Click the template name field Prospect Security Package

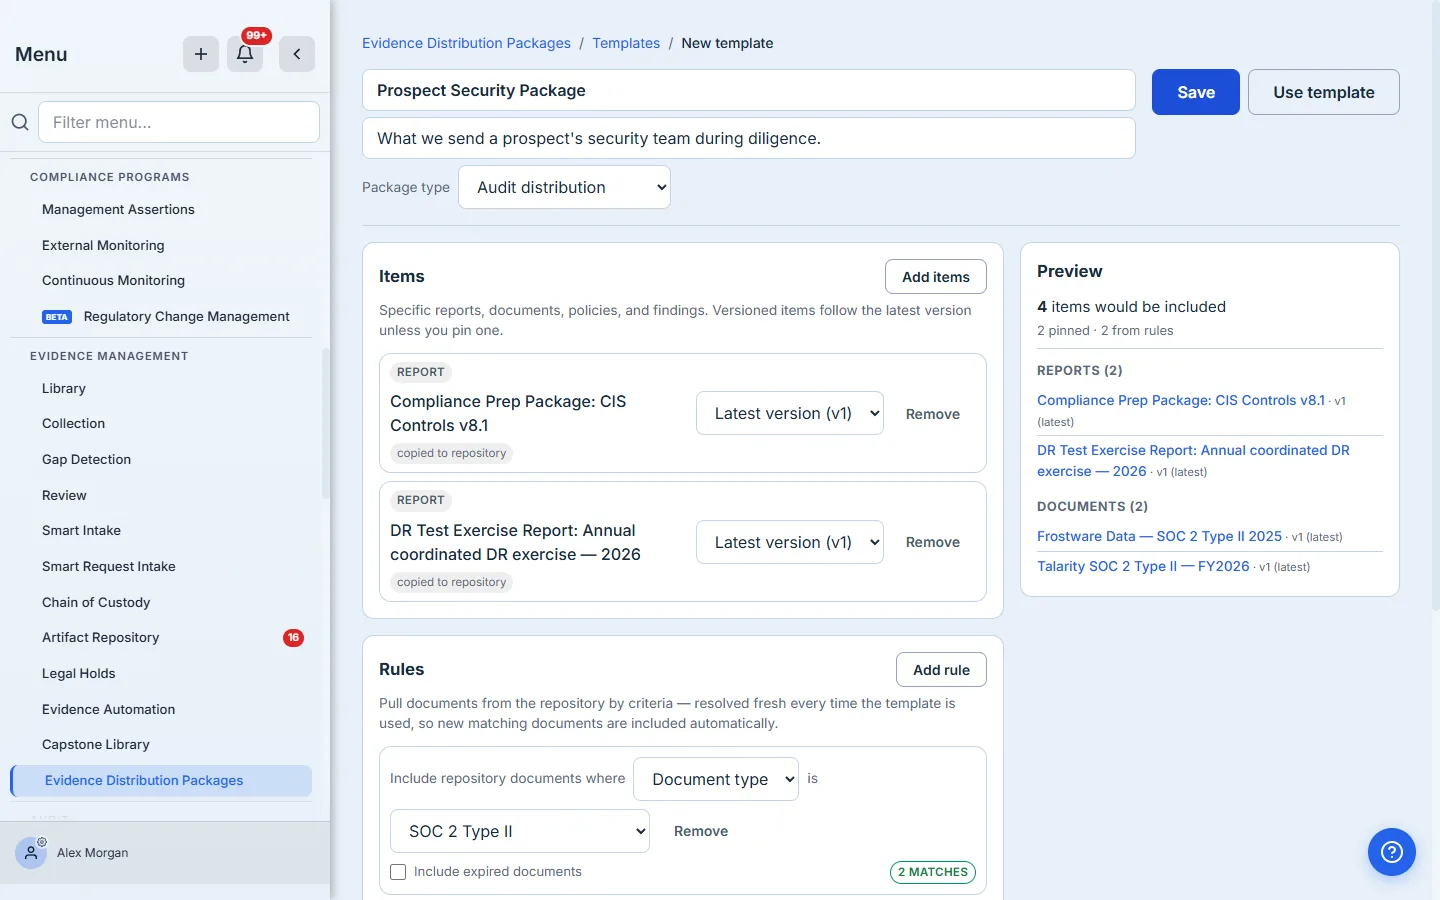(749, 90)
